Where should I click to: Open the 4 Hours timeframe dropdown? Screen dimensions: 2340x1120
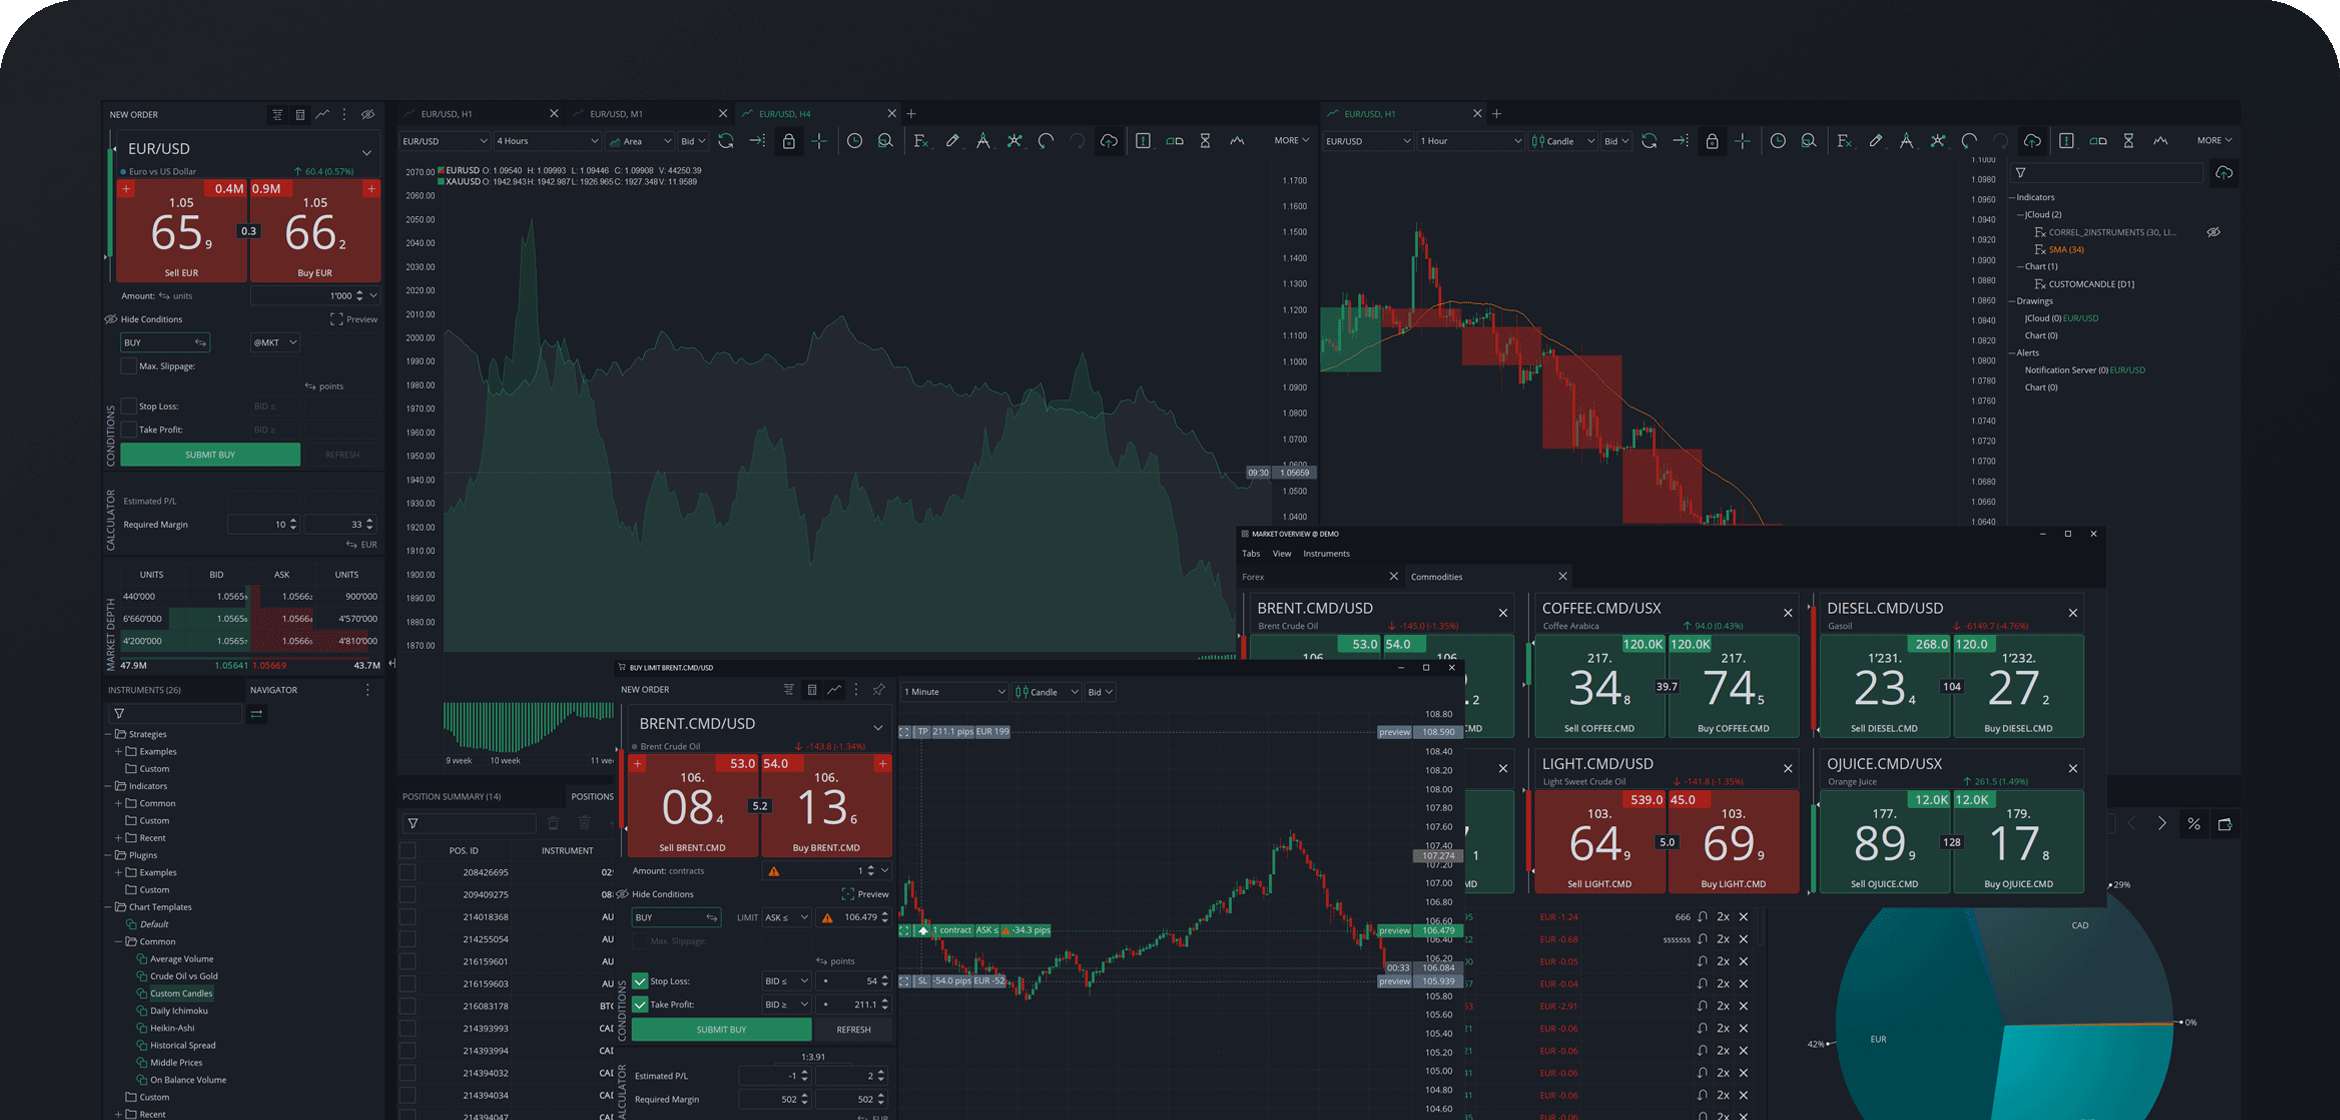[x=548, y=140]
